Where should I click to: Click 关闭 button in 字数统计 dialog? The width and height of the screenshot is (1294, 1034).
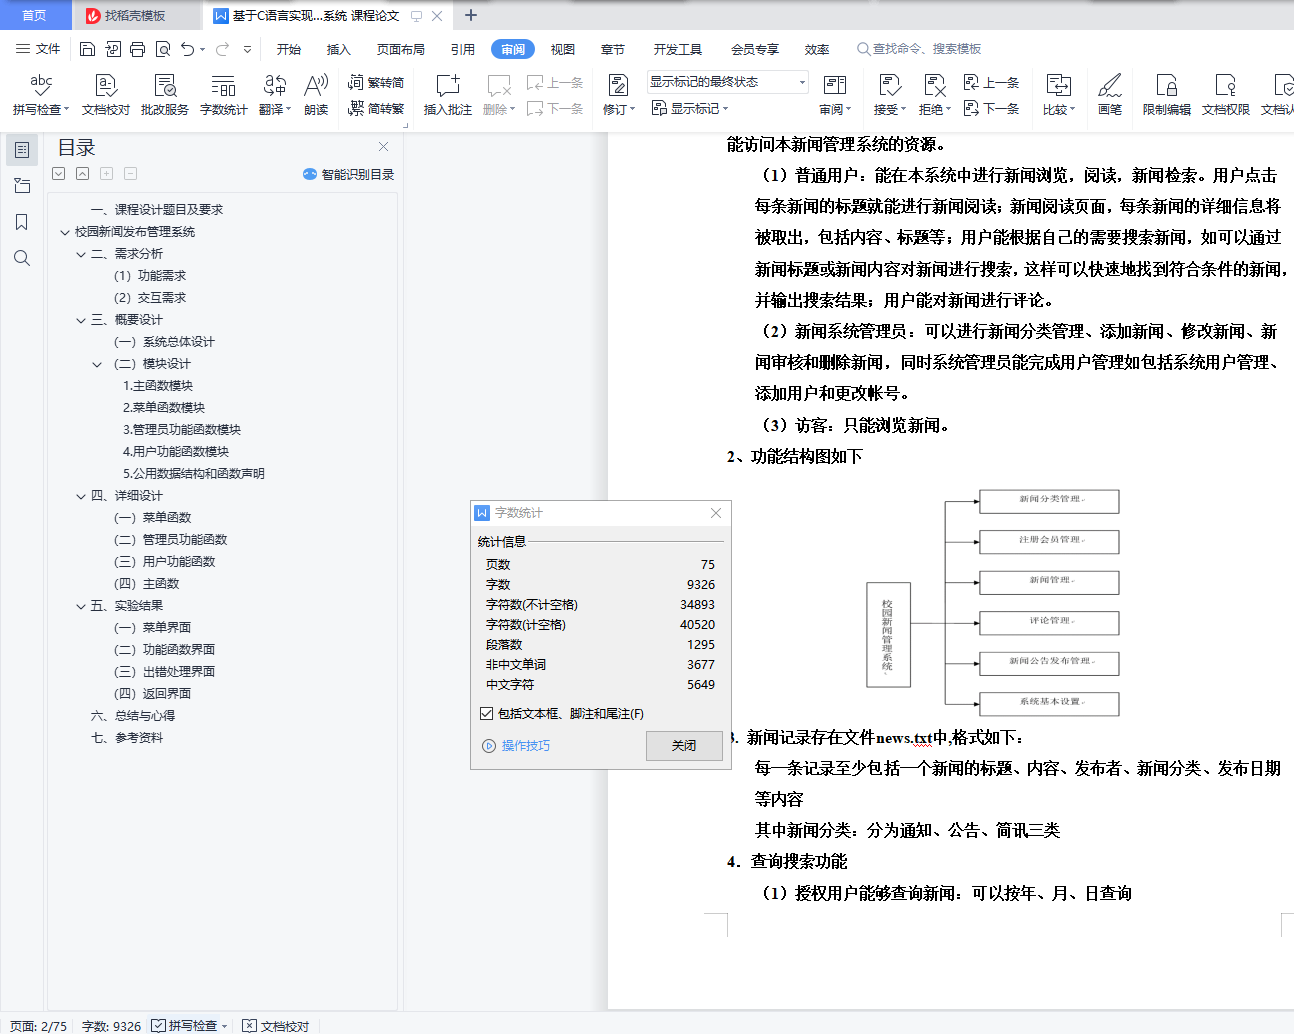point(684,746)
